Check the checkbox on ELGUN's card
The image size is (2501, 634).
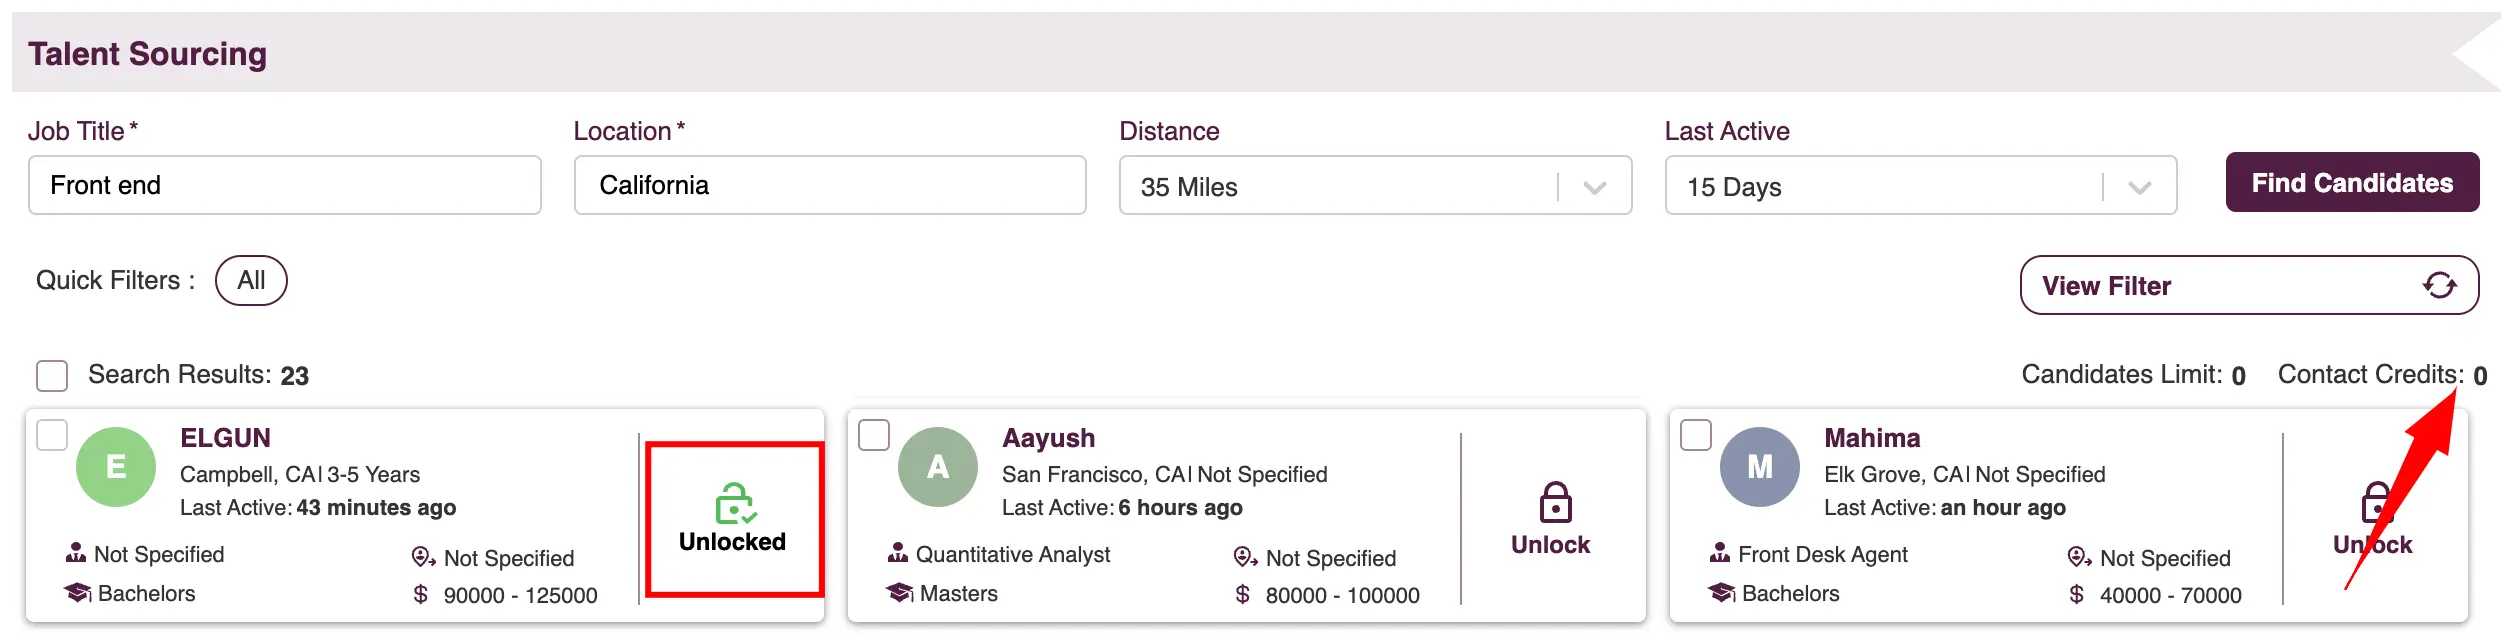52,436
